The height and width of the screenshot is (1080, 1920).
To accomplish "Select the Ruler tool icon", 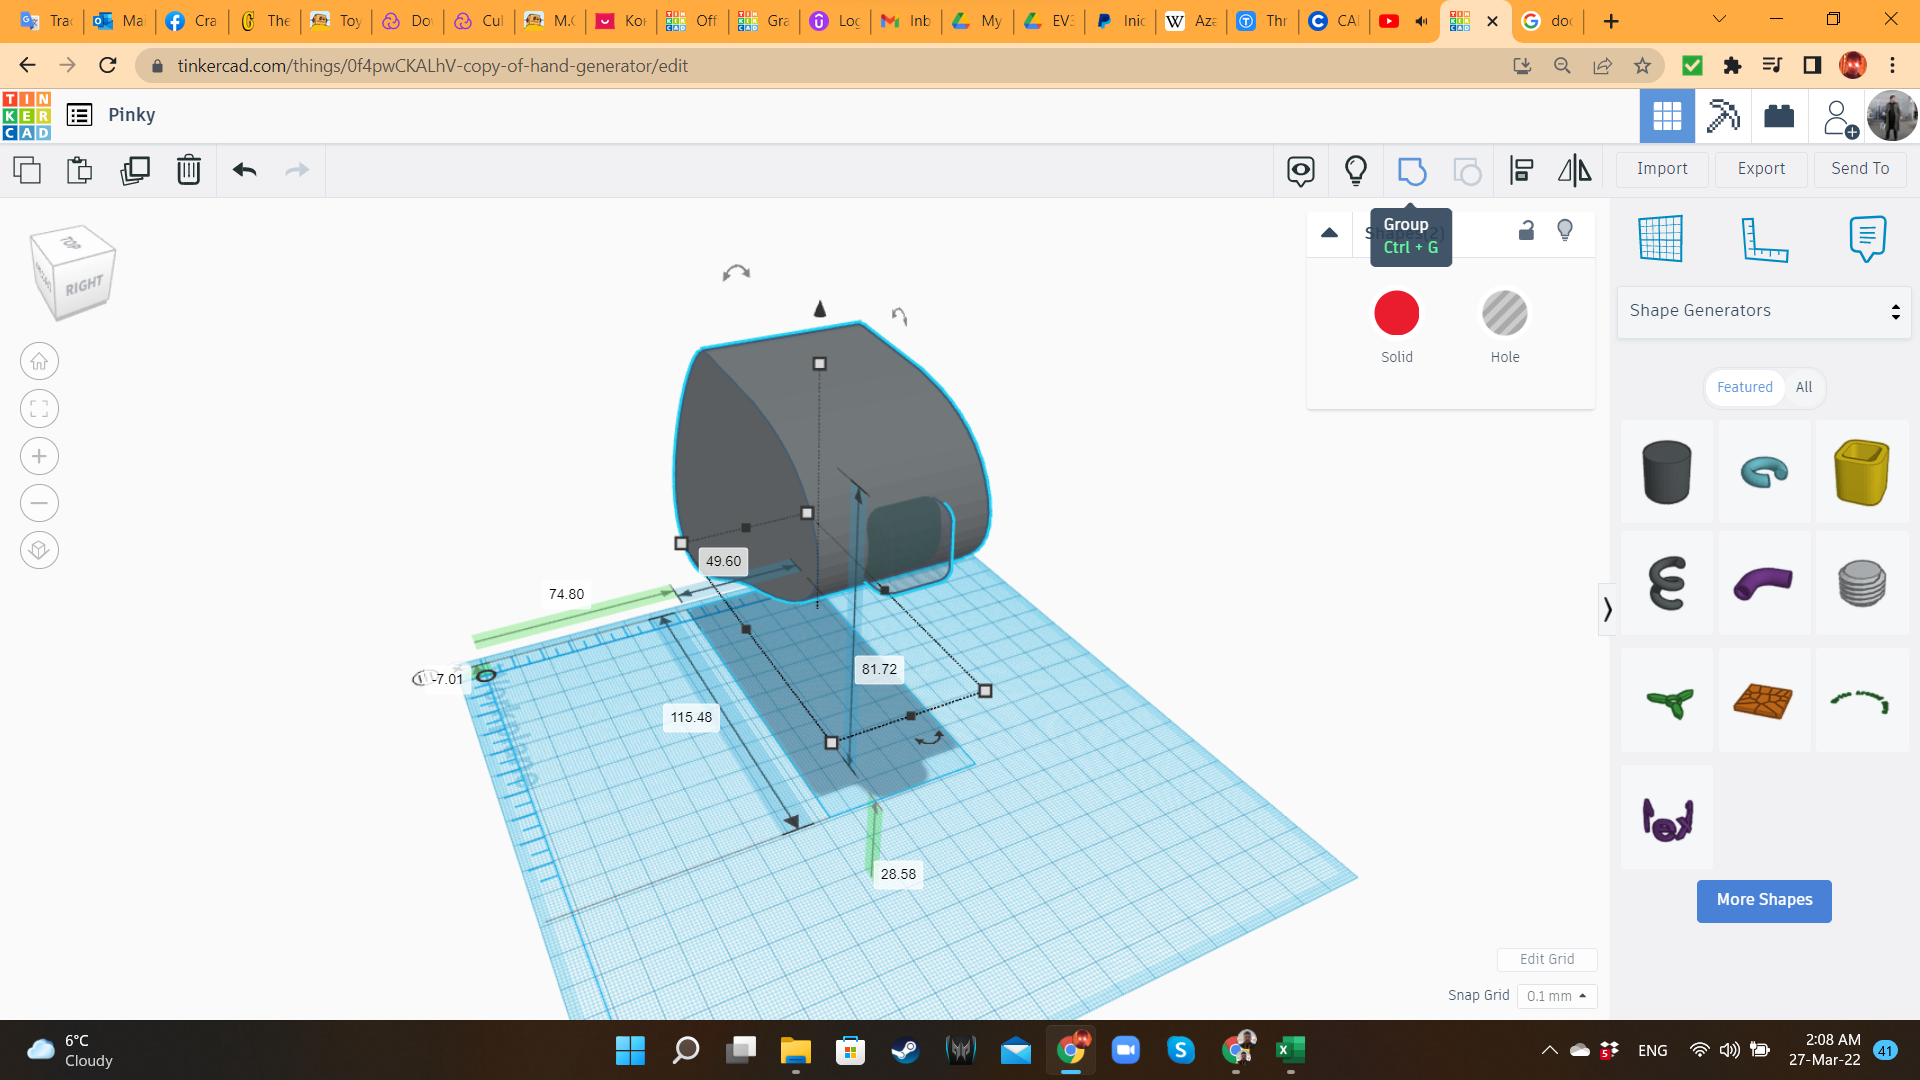I will coord(1764,239).
